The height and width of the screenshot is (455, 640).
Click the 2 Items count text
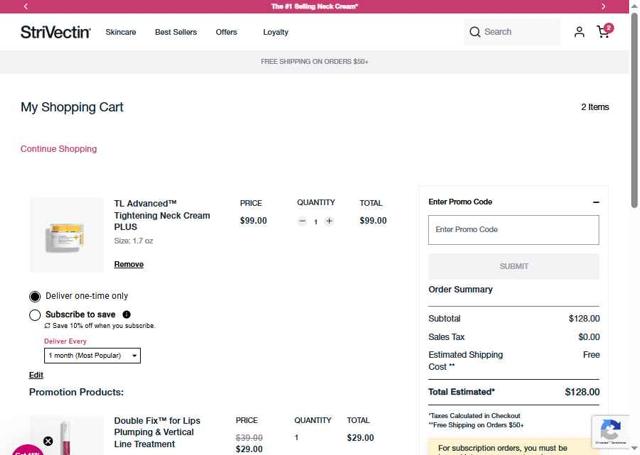point(595,107)
